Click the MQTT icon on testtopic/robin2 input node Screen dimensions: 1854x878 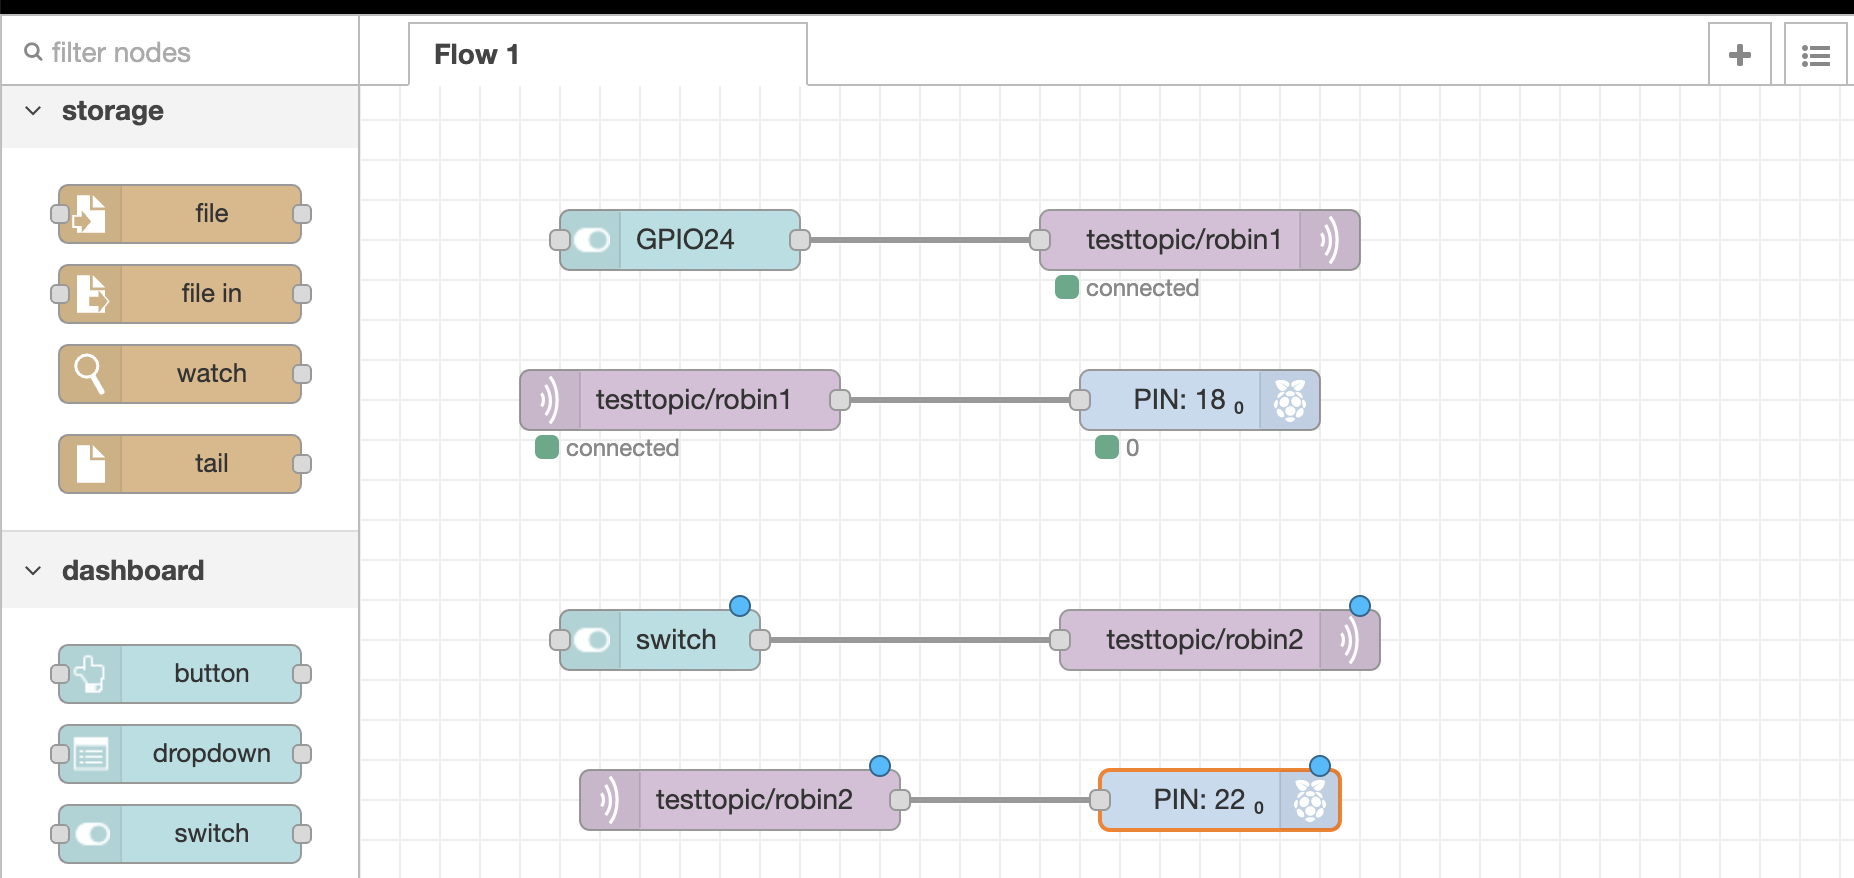pos(610,800)
